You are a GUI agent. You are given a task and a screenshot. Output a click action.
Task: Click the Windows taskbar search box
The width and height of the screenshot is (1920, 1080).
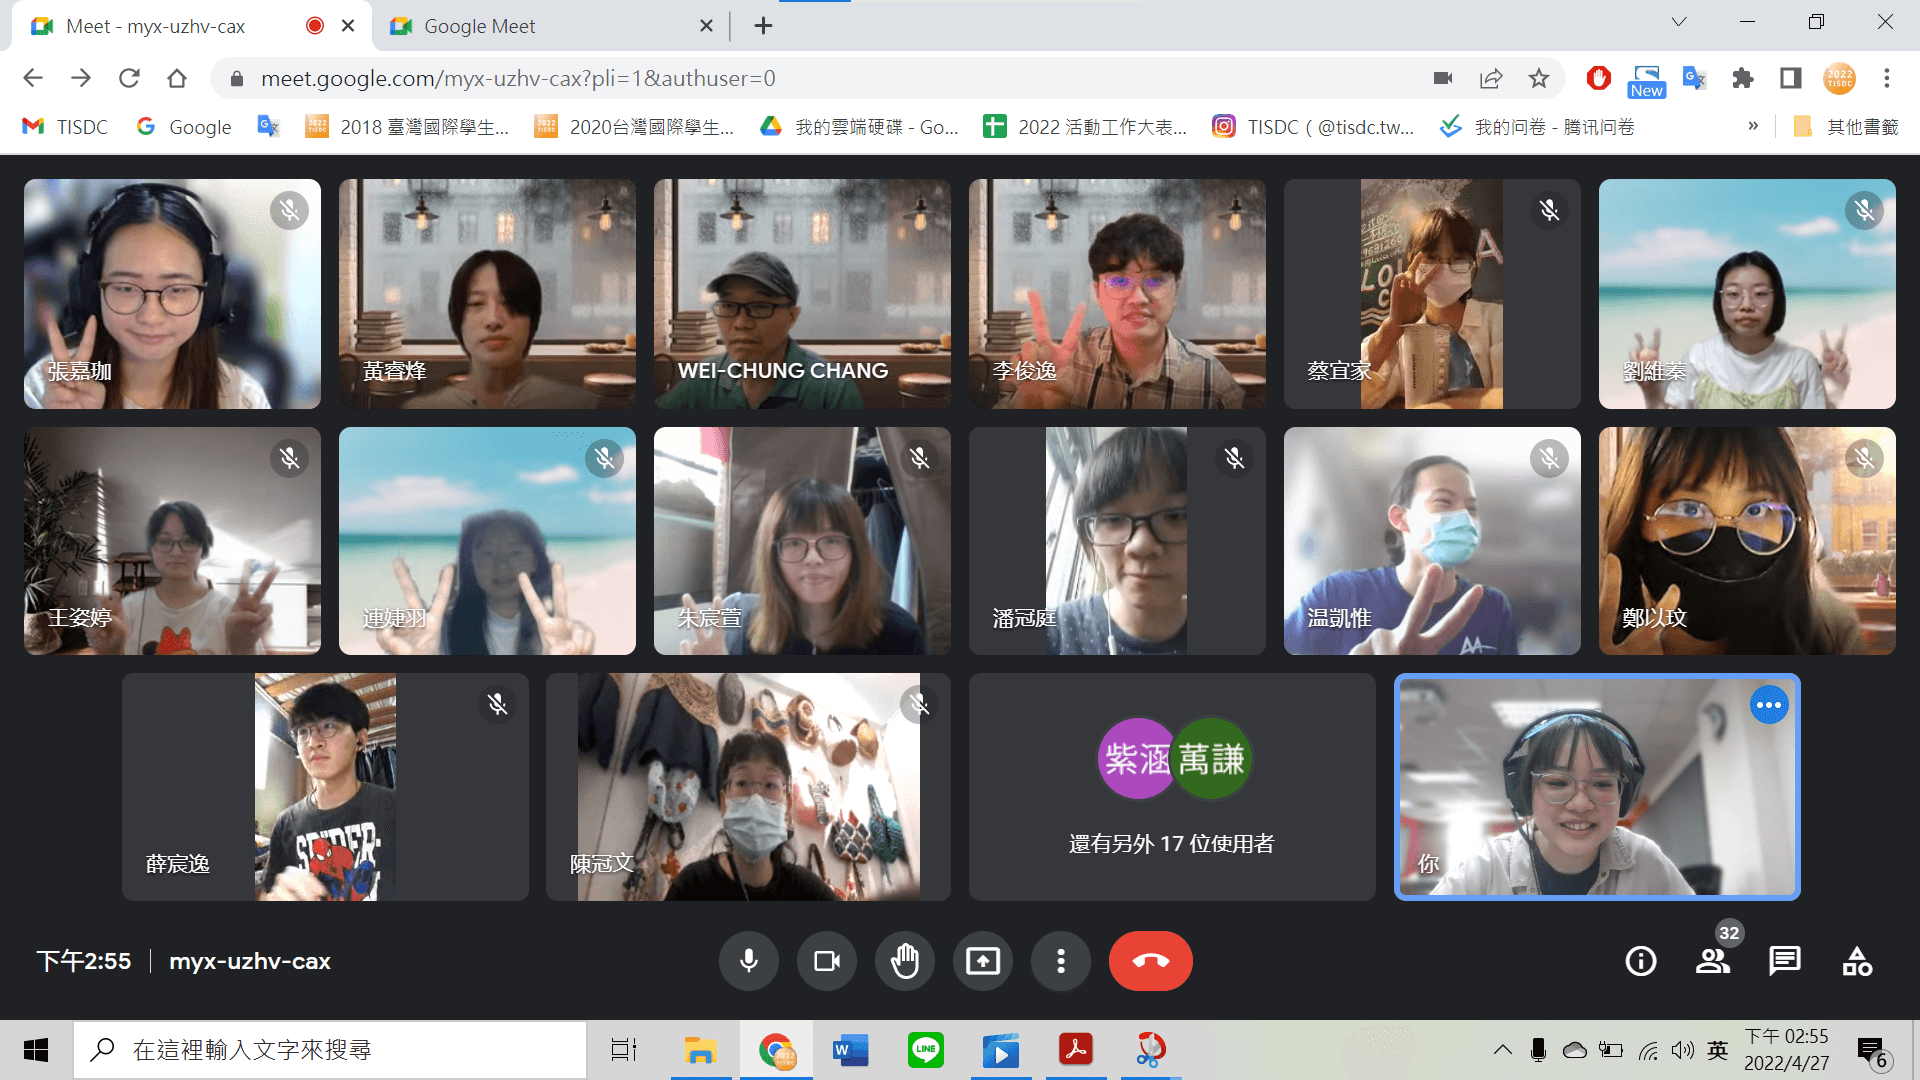330,1050
